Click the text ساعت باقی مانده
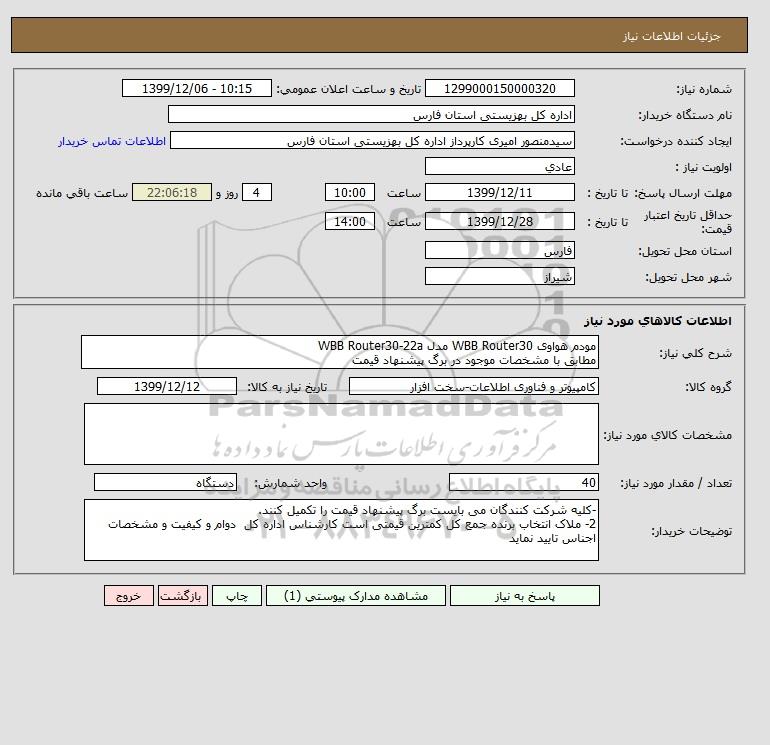 82,193
